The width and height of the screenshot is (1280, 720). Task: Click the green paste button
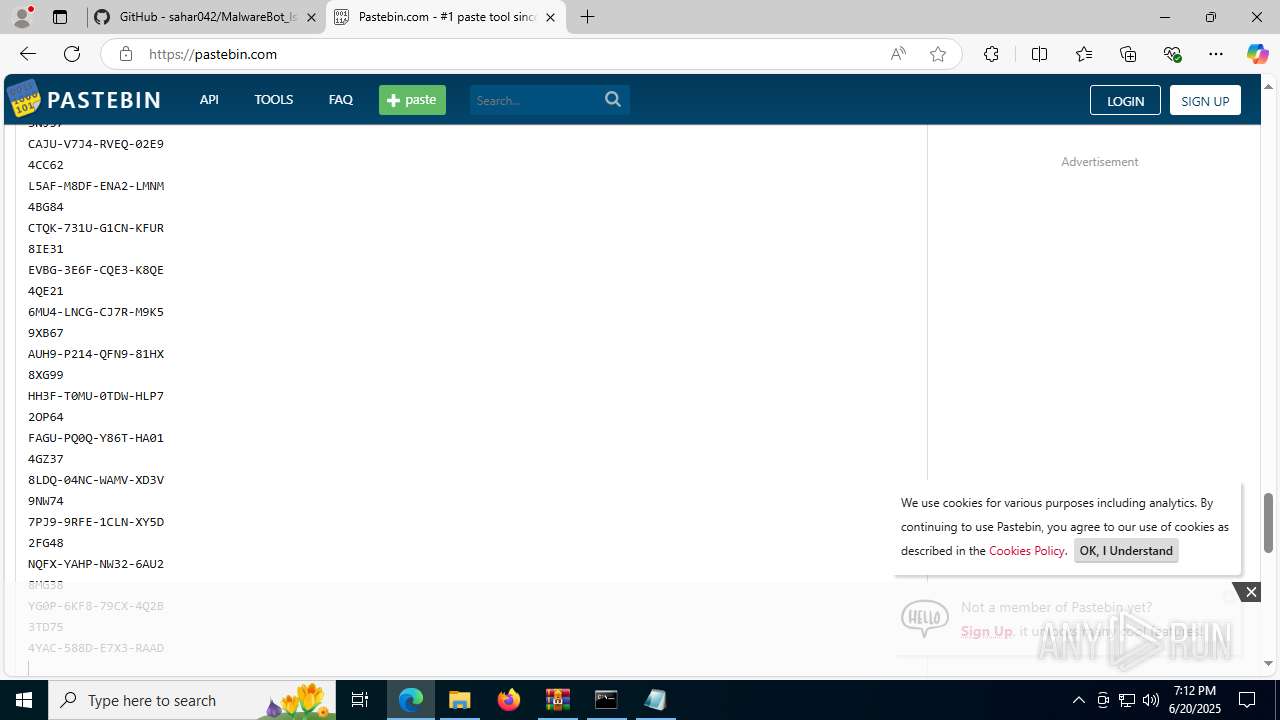click(x=412, y=99)
